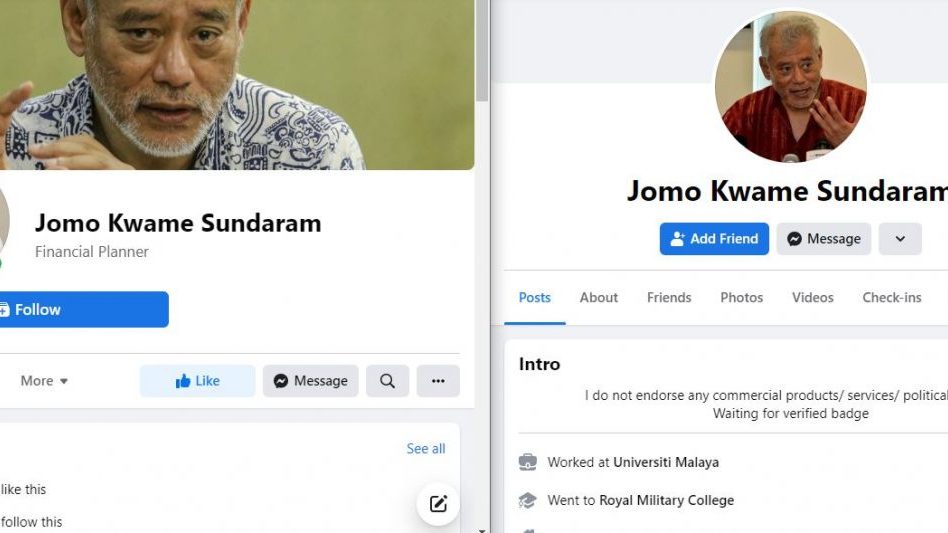The image size is (948, 533).
Task: Open the three-dots more options button
Action: [x=438, y=381]
